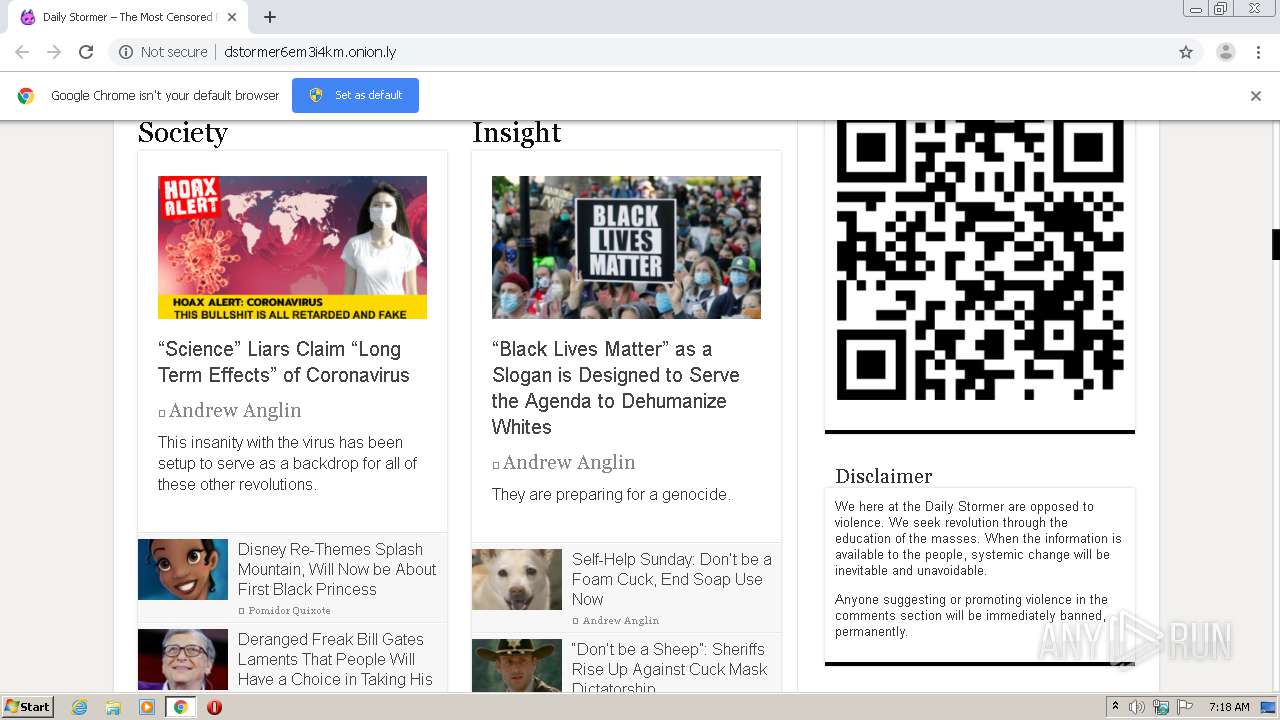Open the Black Lives Matter protest thumbnail
The image size is (1280, 720).
[626, 248]
